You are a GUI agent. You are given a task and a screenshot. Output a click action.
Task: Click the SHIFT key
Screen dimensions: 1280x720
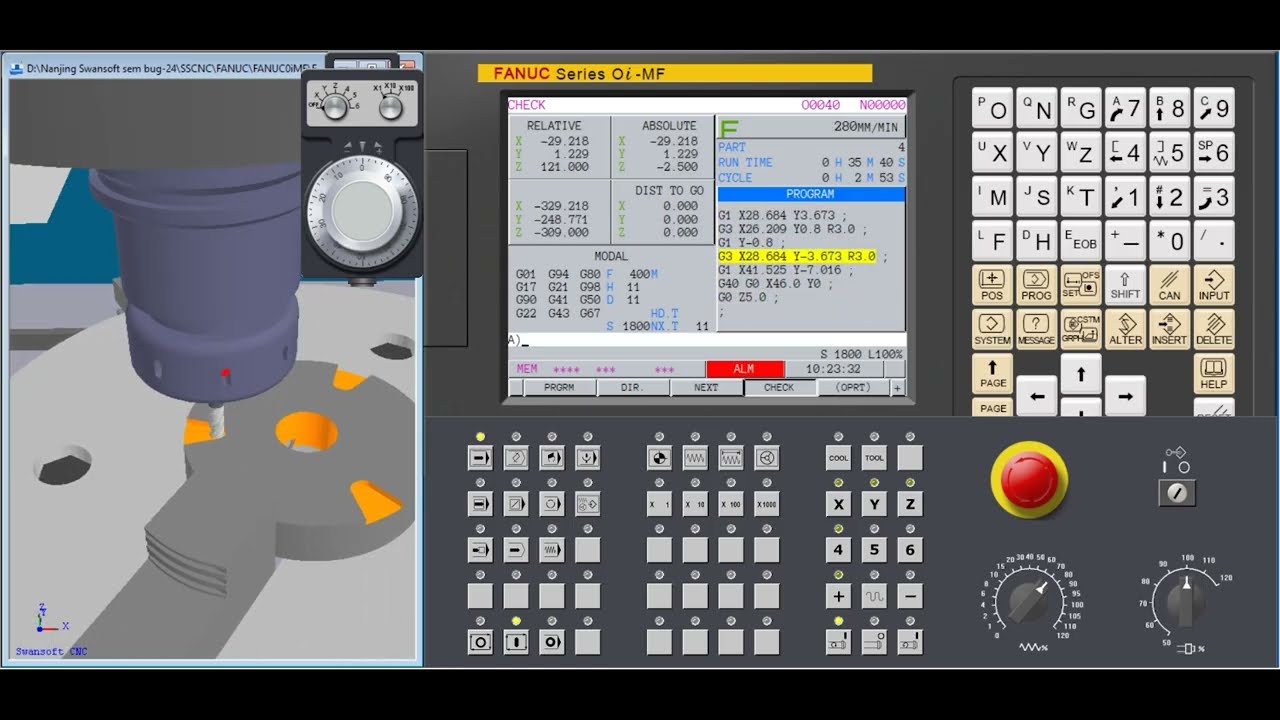point(1125,285)
